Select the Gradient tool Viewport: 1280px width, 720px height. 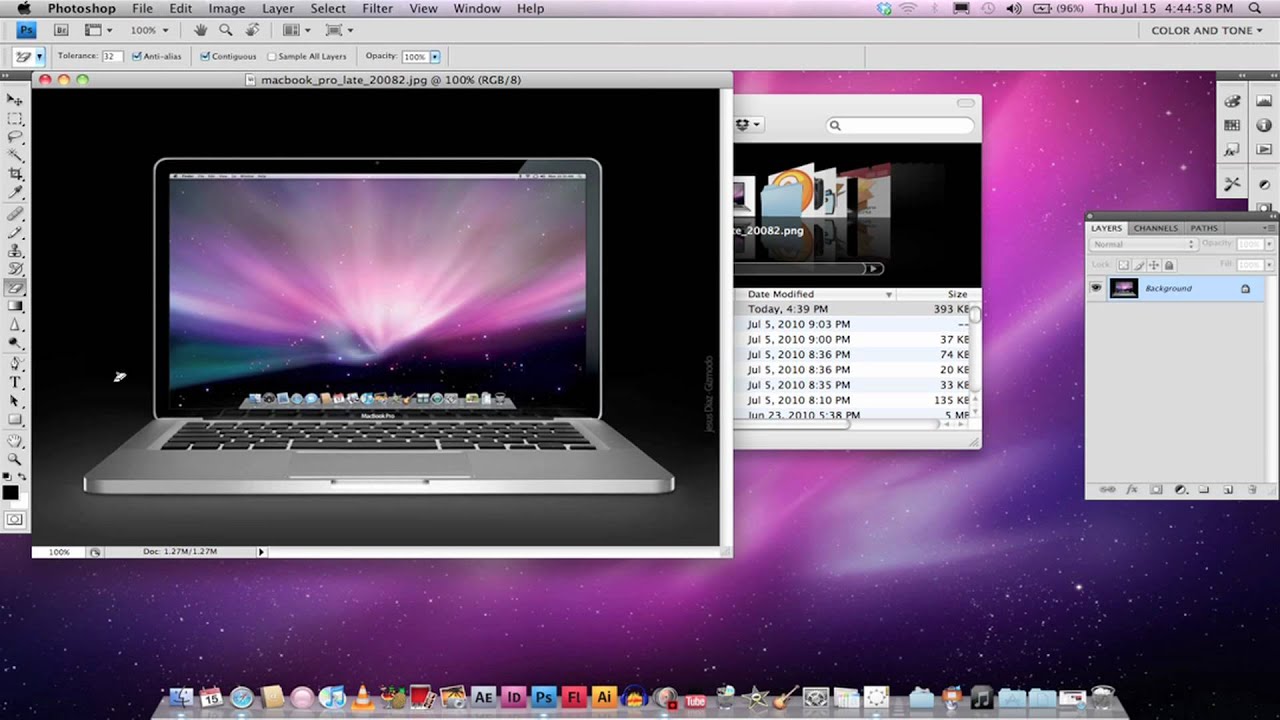[x=15, y=306]
